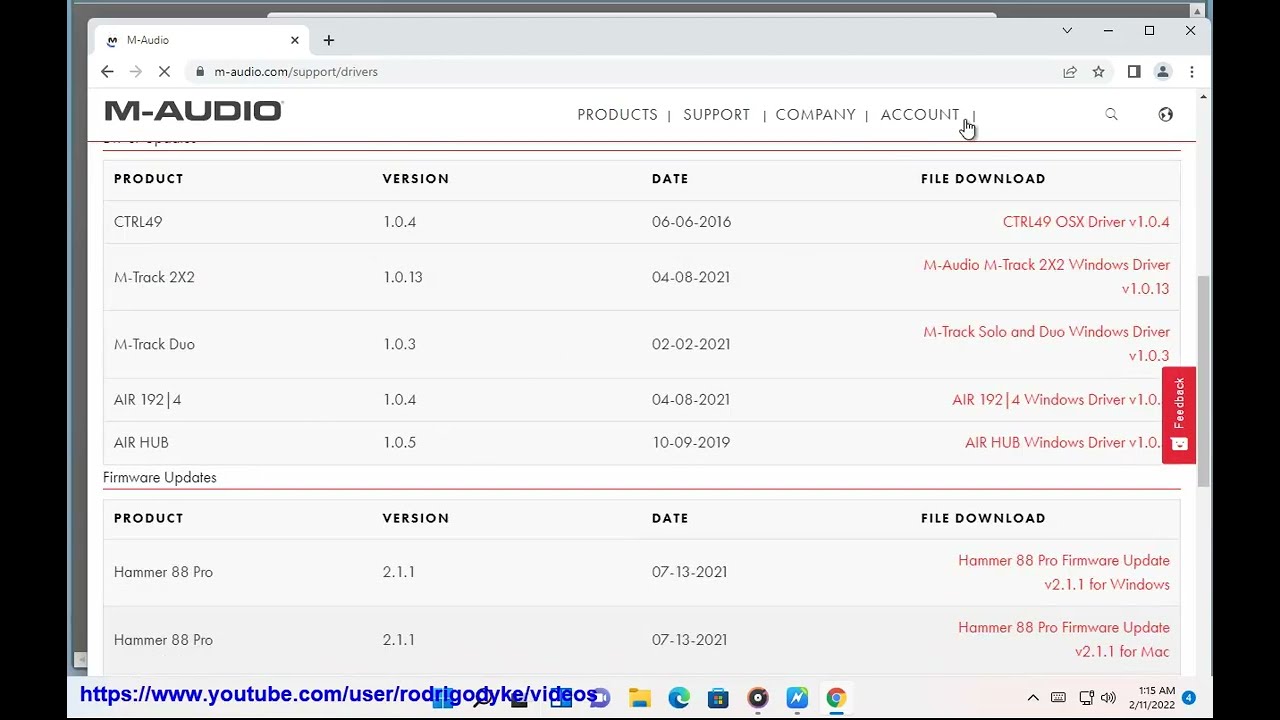Open the ACCOUNT menu

[919, 114]
